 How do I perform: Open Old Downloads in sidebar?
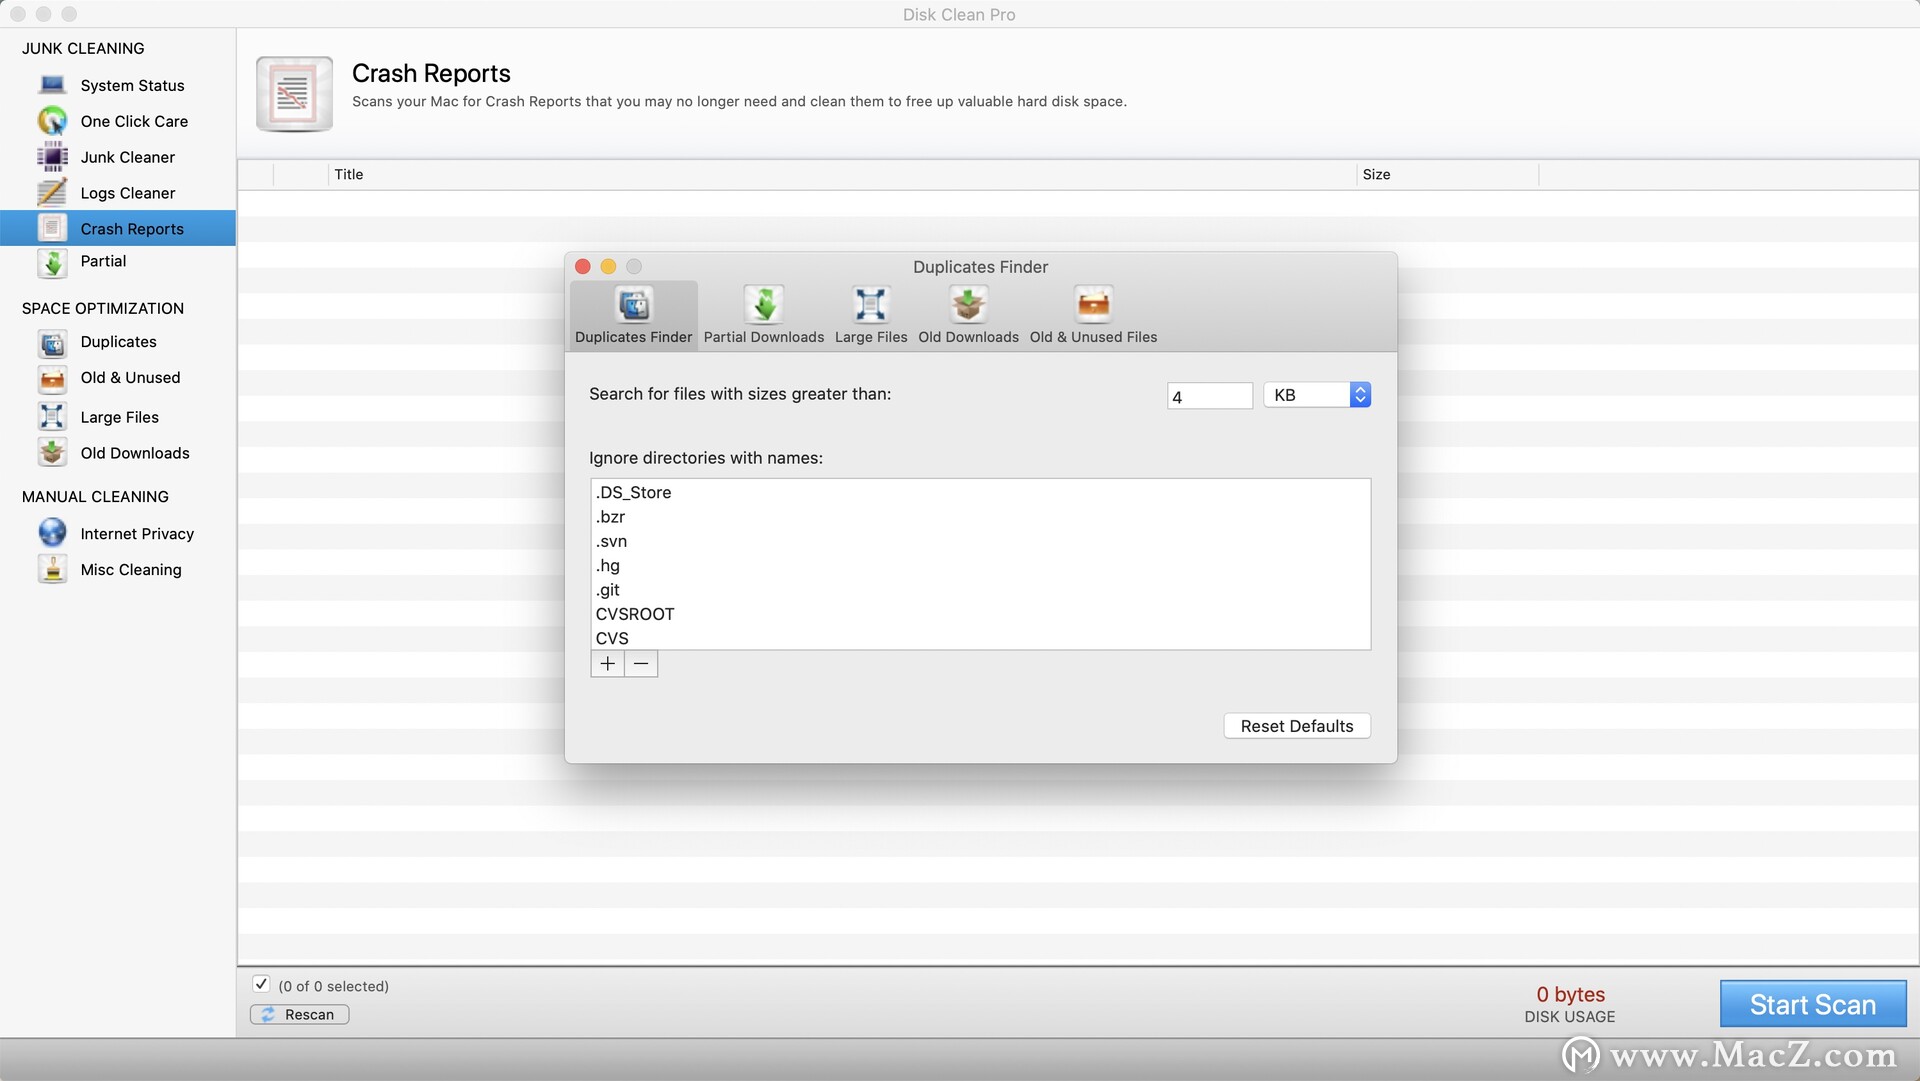click(x=135, y=453)
